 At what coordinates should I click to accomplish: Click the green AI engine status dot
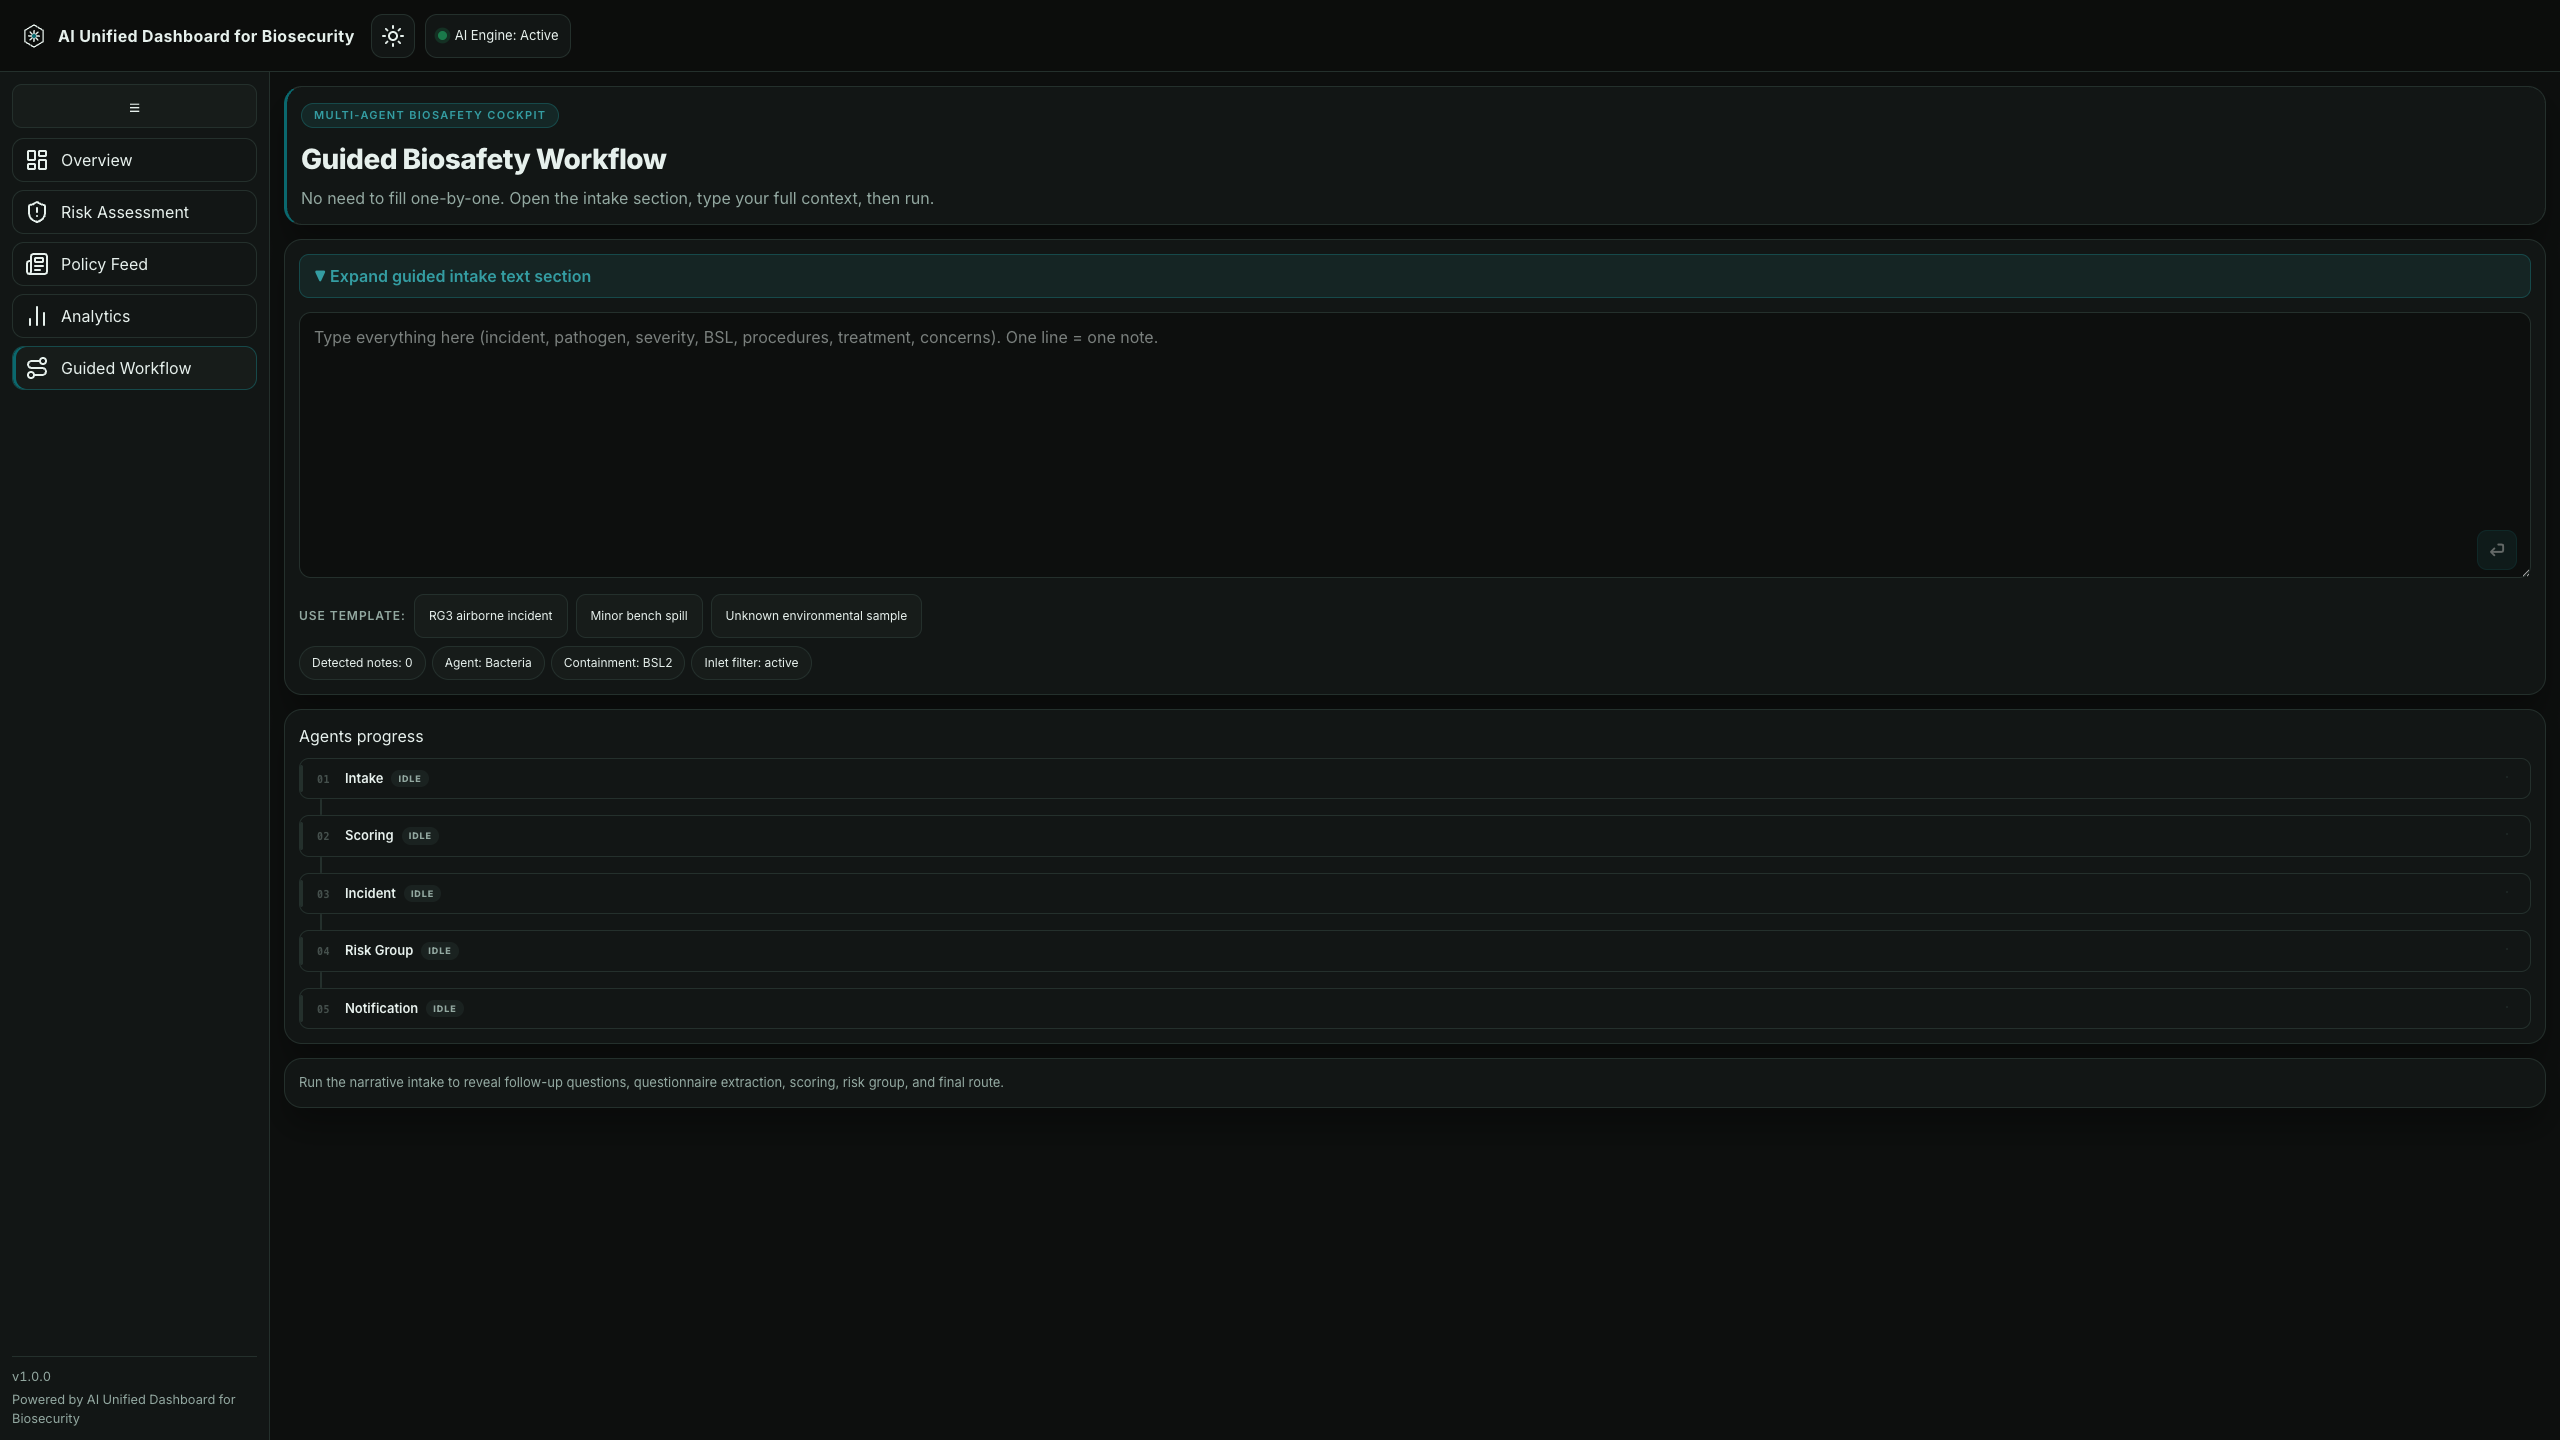coord(442,36)
